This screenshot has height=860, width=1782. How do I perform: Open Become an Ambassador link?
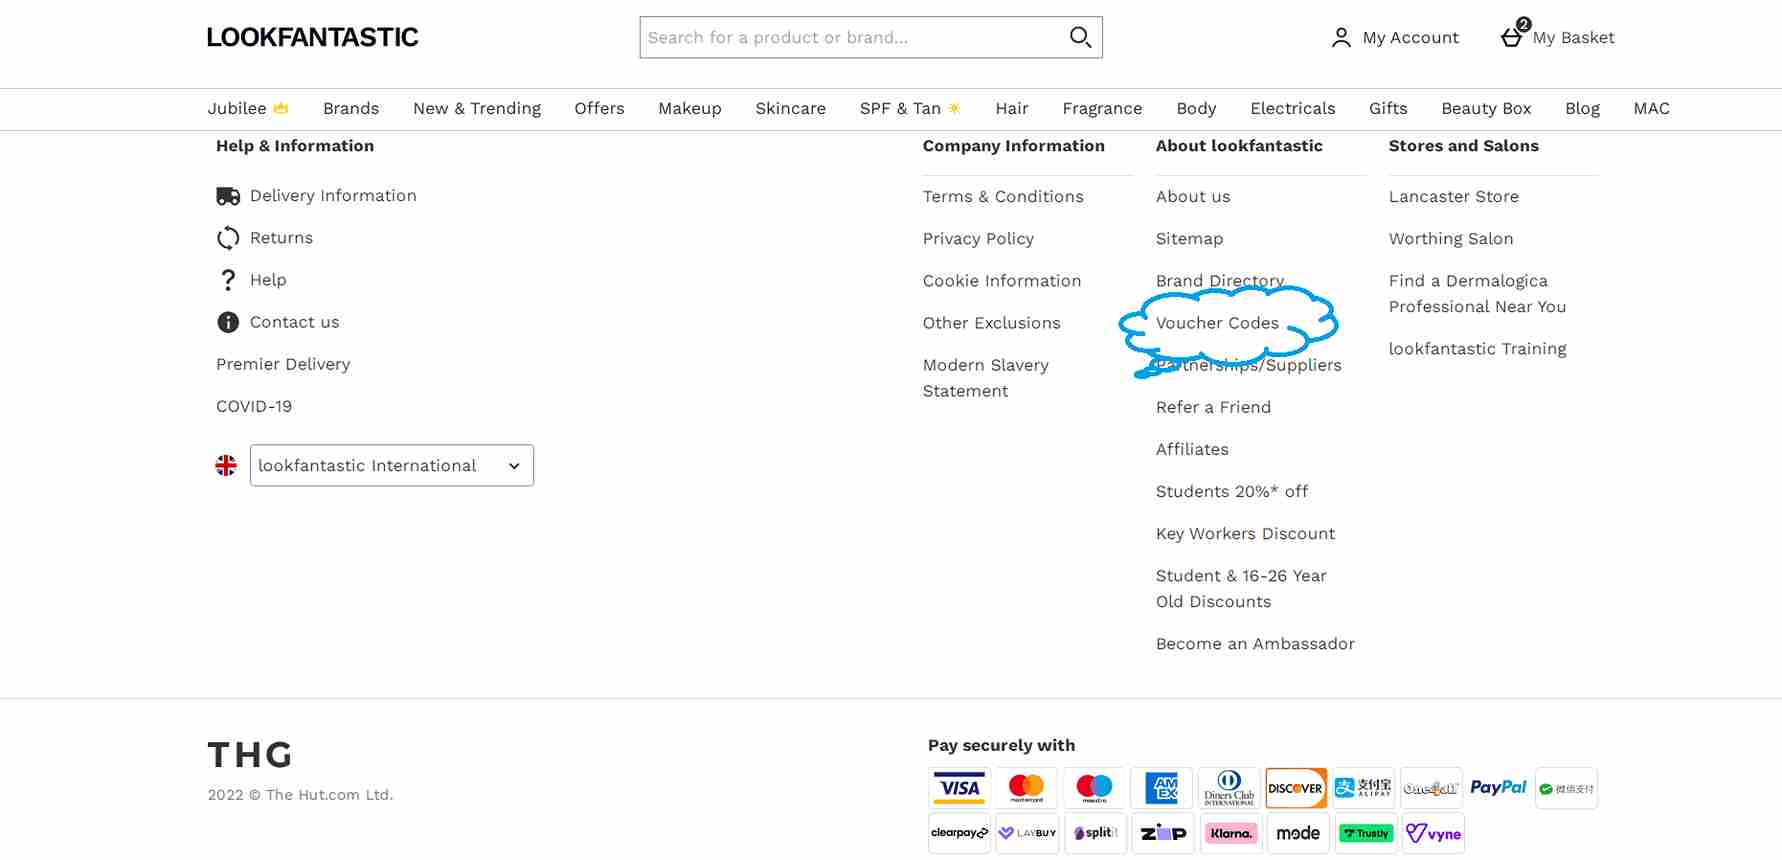(x=1255, y=644)
